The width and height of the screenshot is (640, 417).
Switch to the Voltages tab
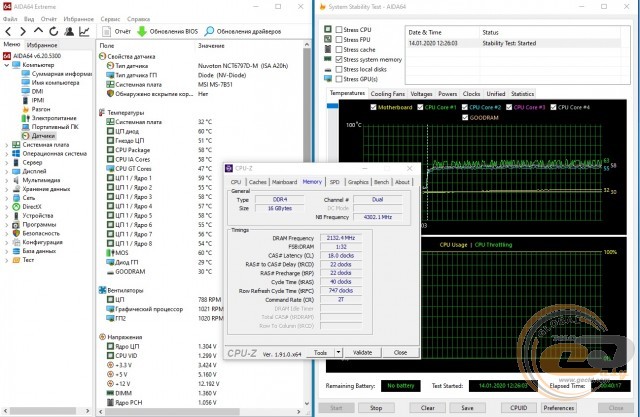[x=421, y=94]
